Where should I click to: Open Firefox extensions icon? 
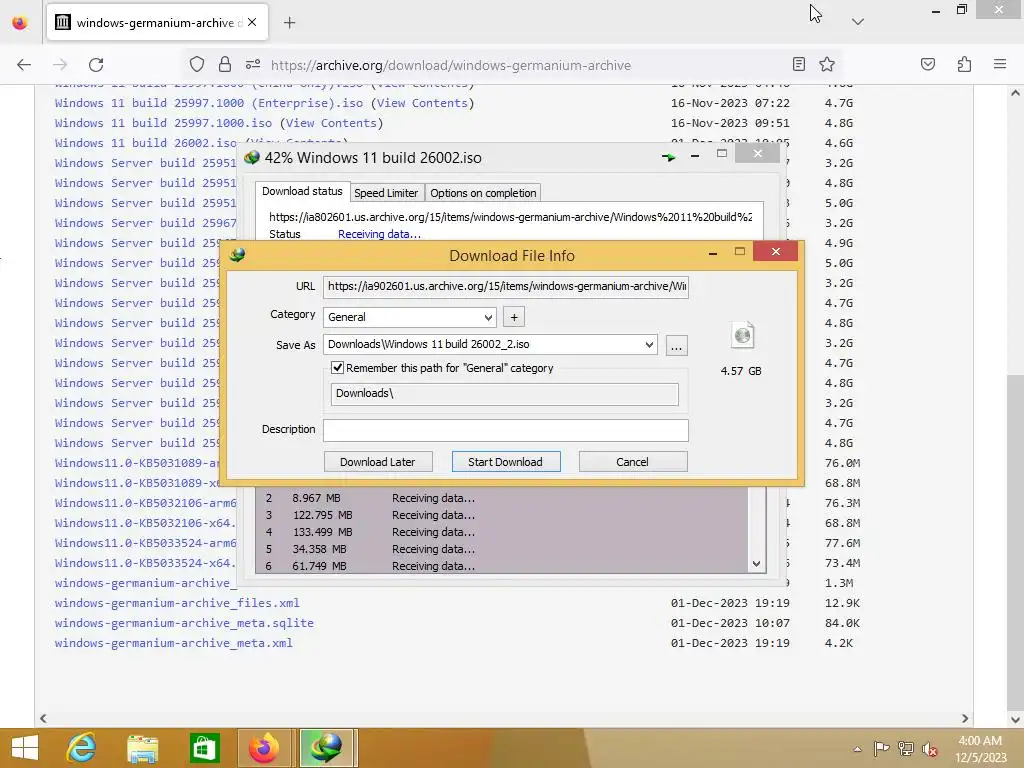(x=965, y=64)
